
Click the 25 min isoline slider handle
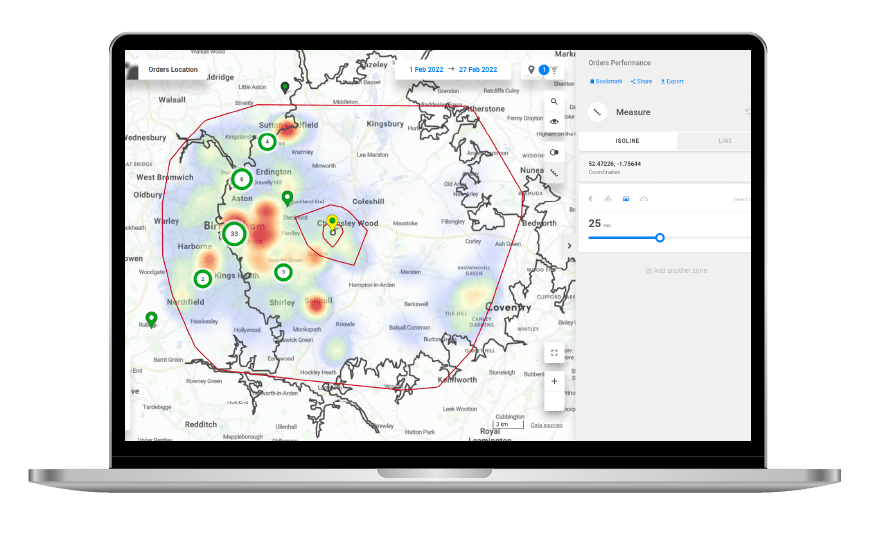(660, 237)
